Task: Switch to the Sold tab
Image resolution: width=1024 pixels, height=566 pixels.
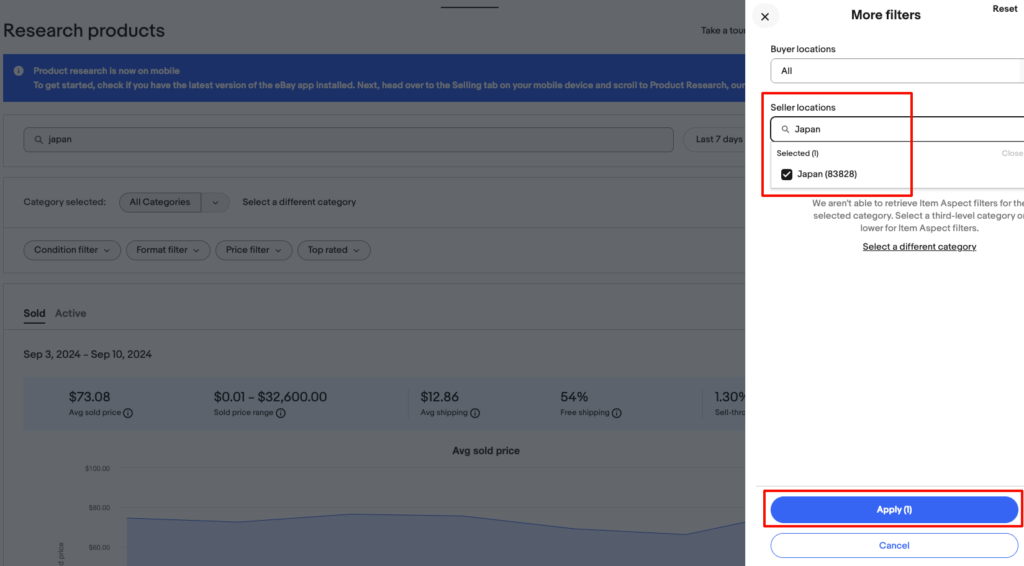Action: coord(35,313)
